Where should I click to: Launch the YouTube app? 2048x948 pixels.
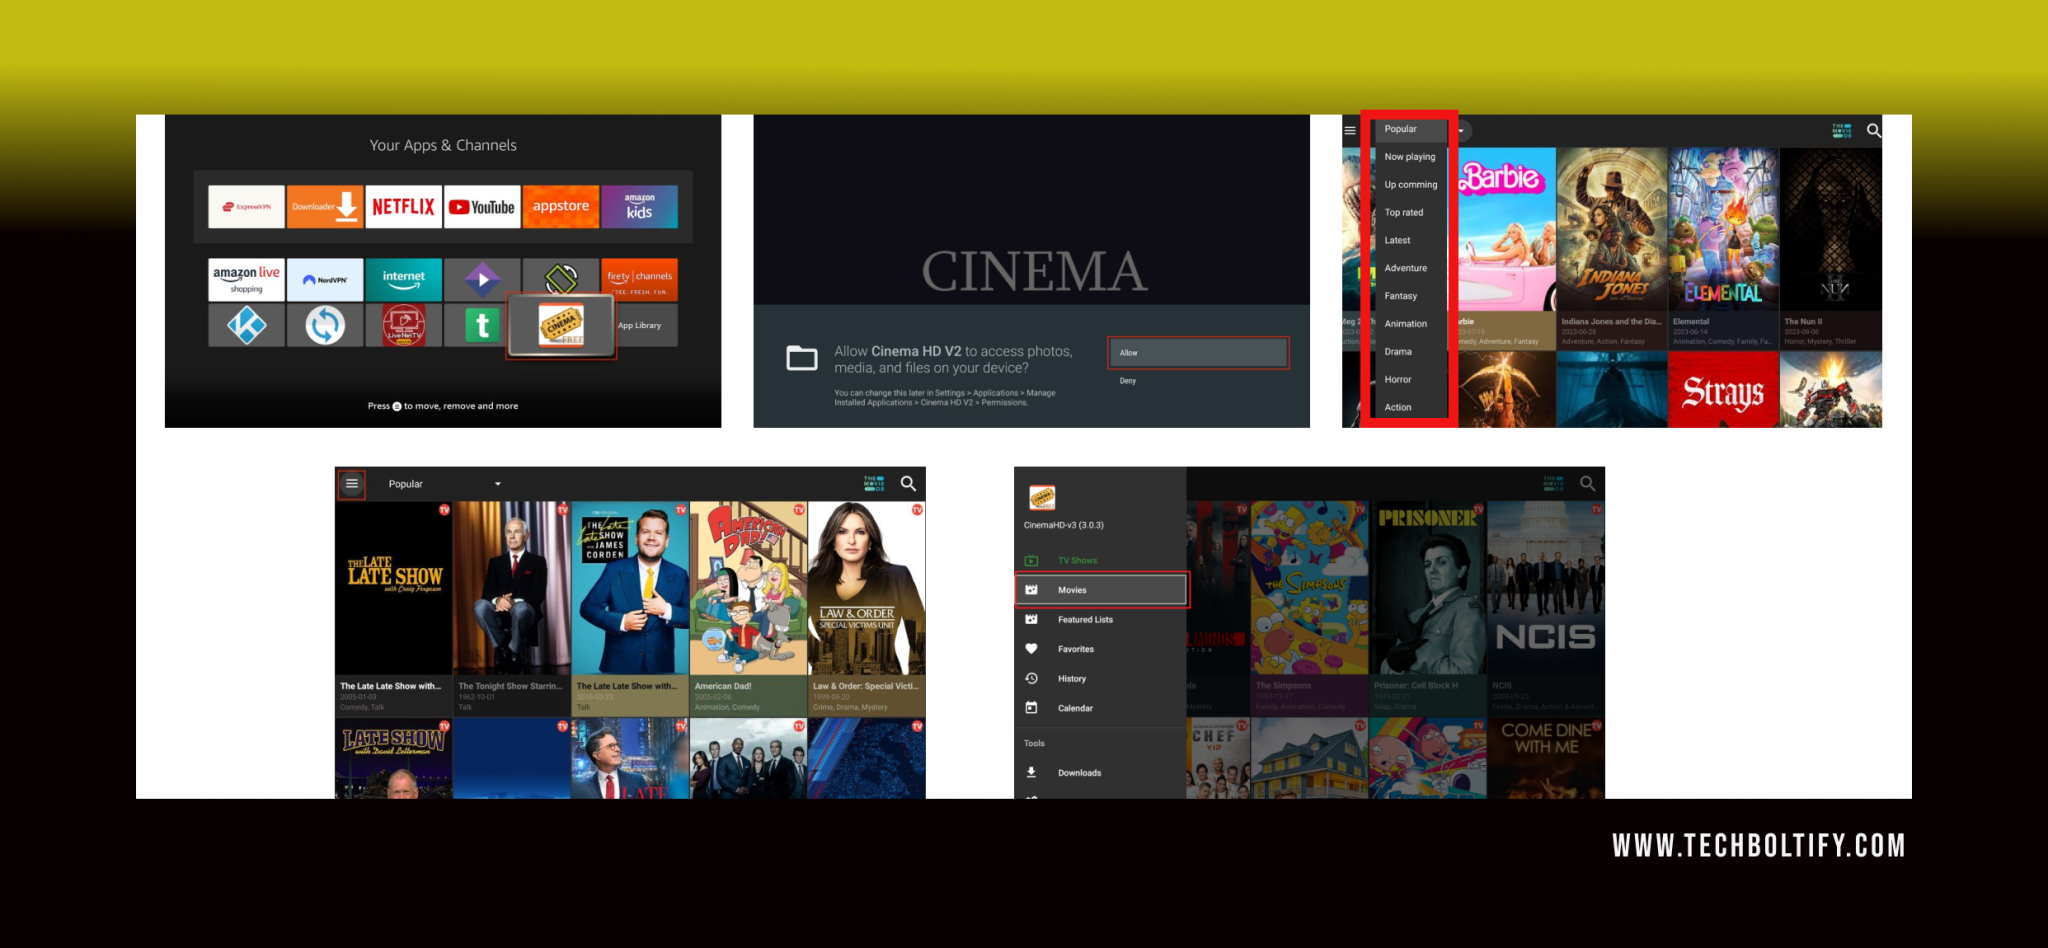point(482,206)
